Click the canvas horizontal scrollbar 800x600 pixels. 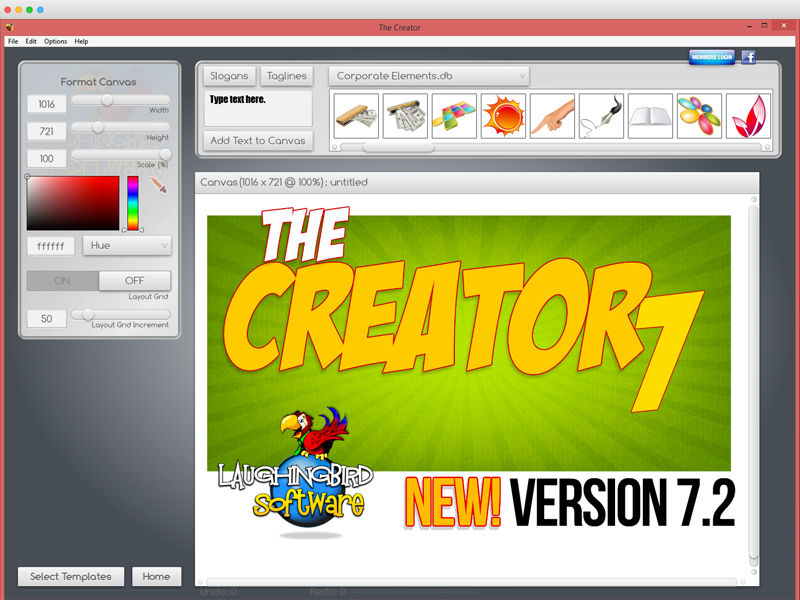(x=471, y=582)
